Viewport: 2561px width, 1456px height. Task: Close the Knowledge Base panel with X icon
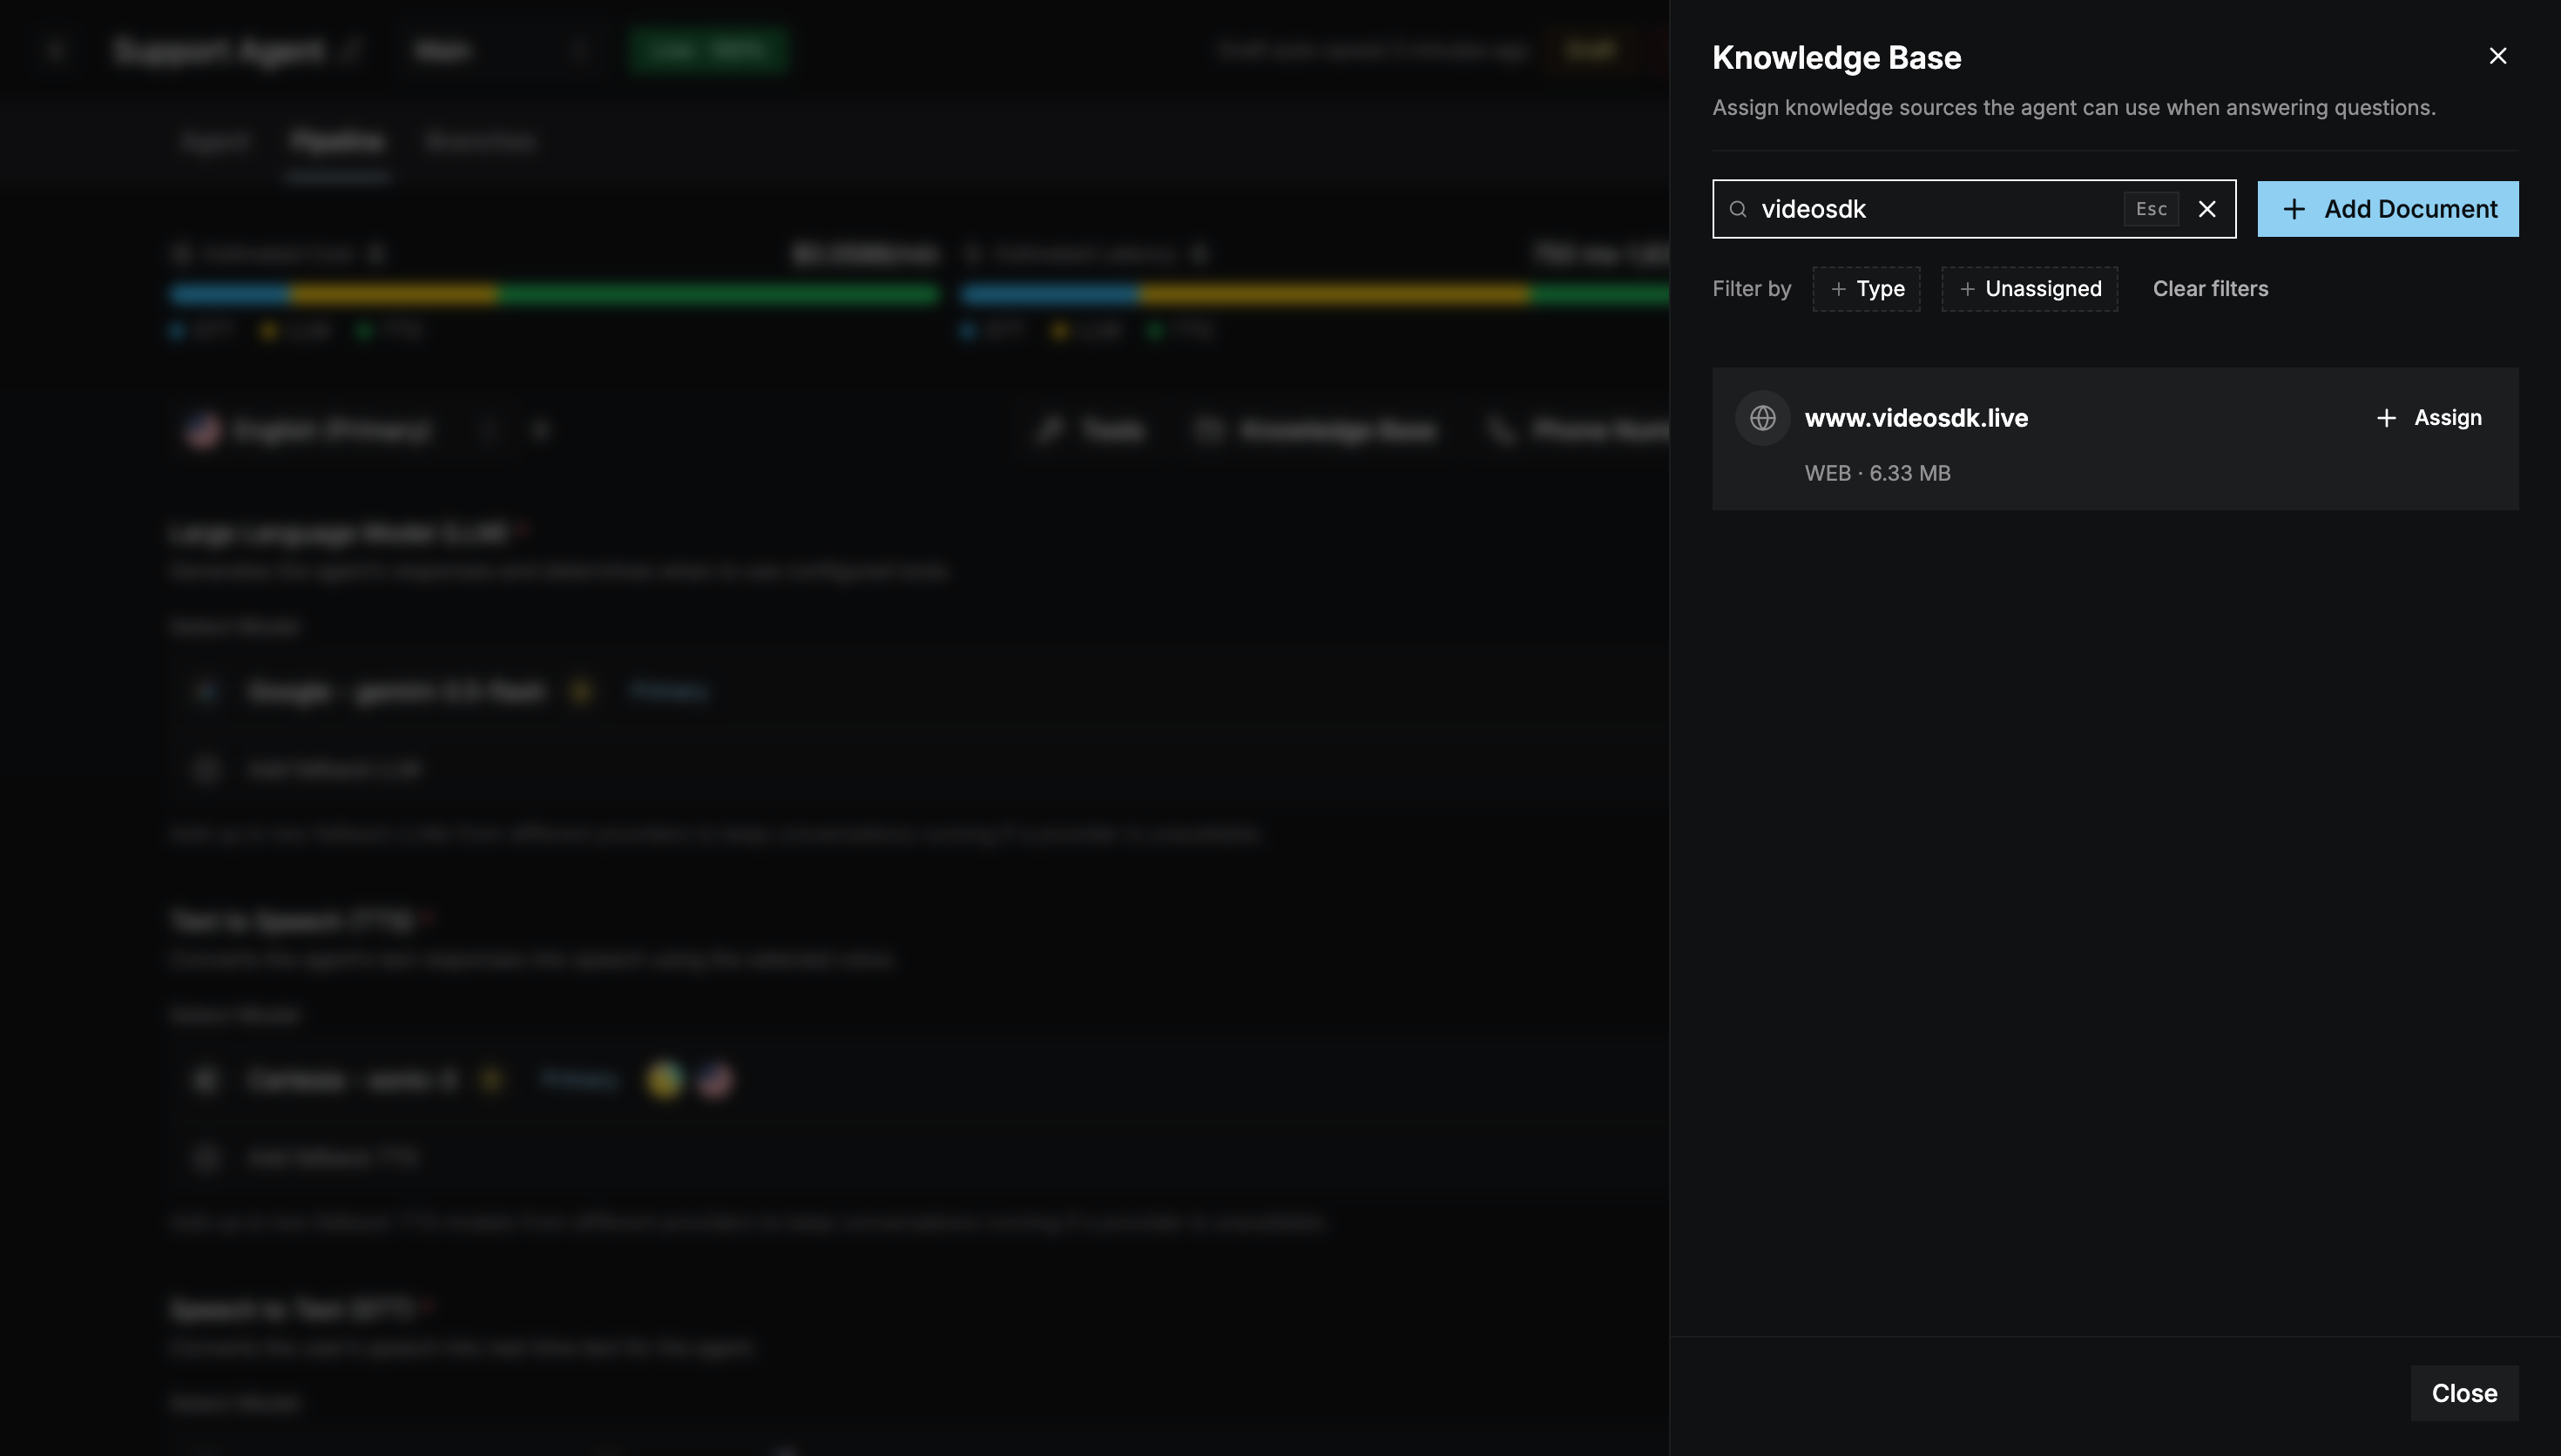point(2497,56)
